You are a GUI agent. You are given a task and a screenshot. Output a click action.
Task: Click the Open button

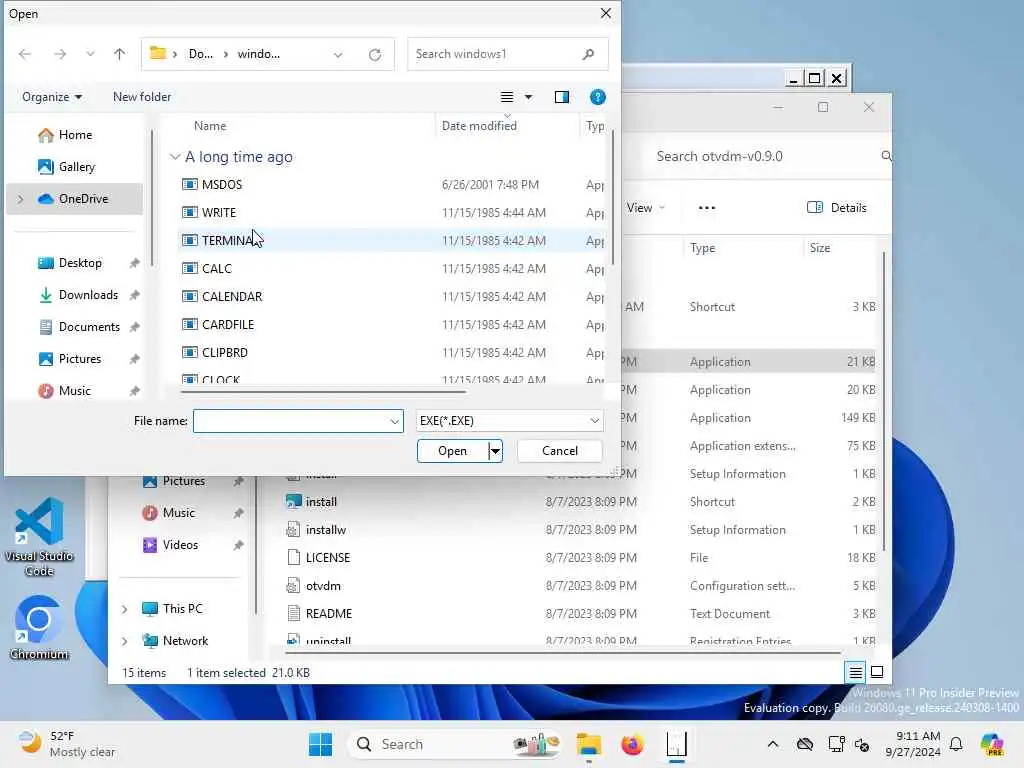[x=453, y=451]
